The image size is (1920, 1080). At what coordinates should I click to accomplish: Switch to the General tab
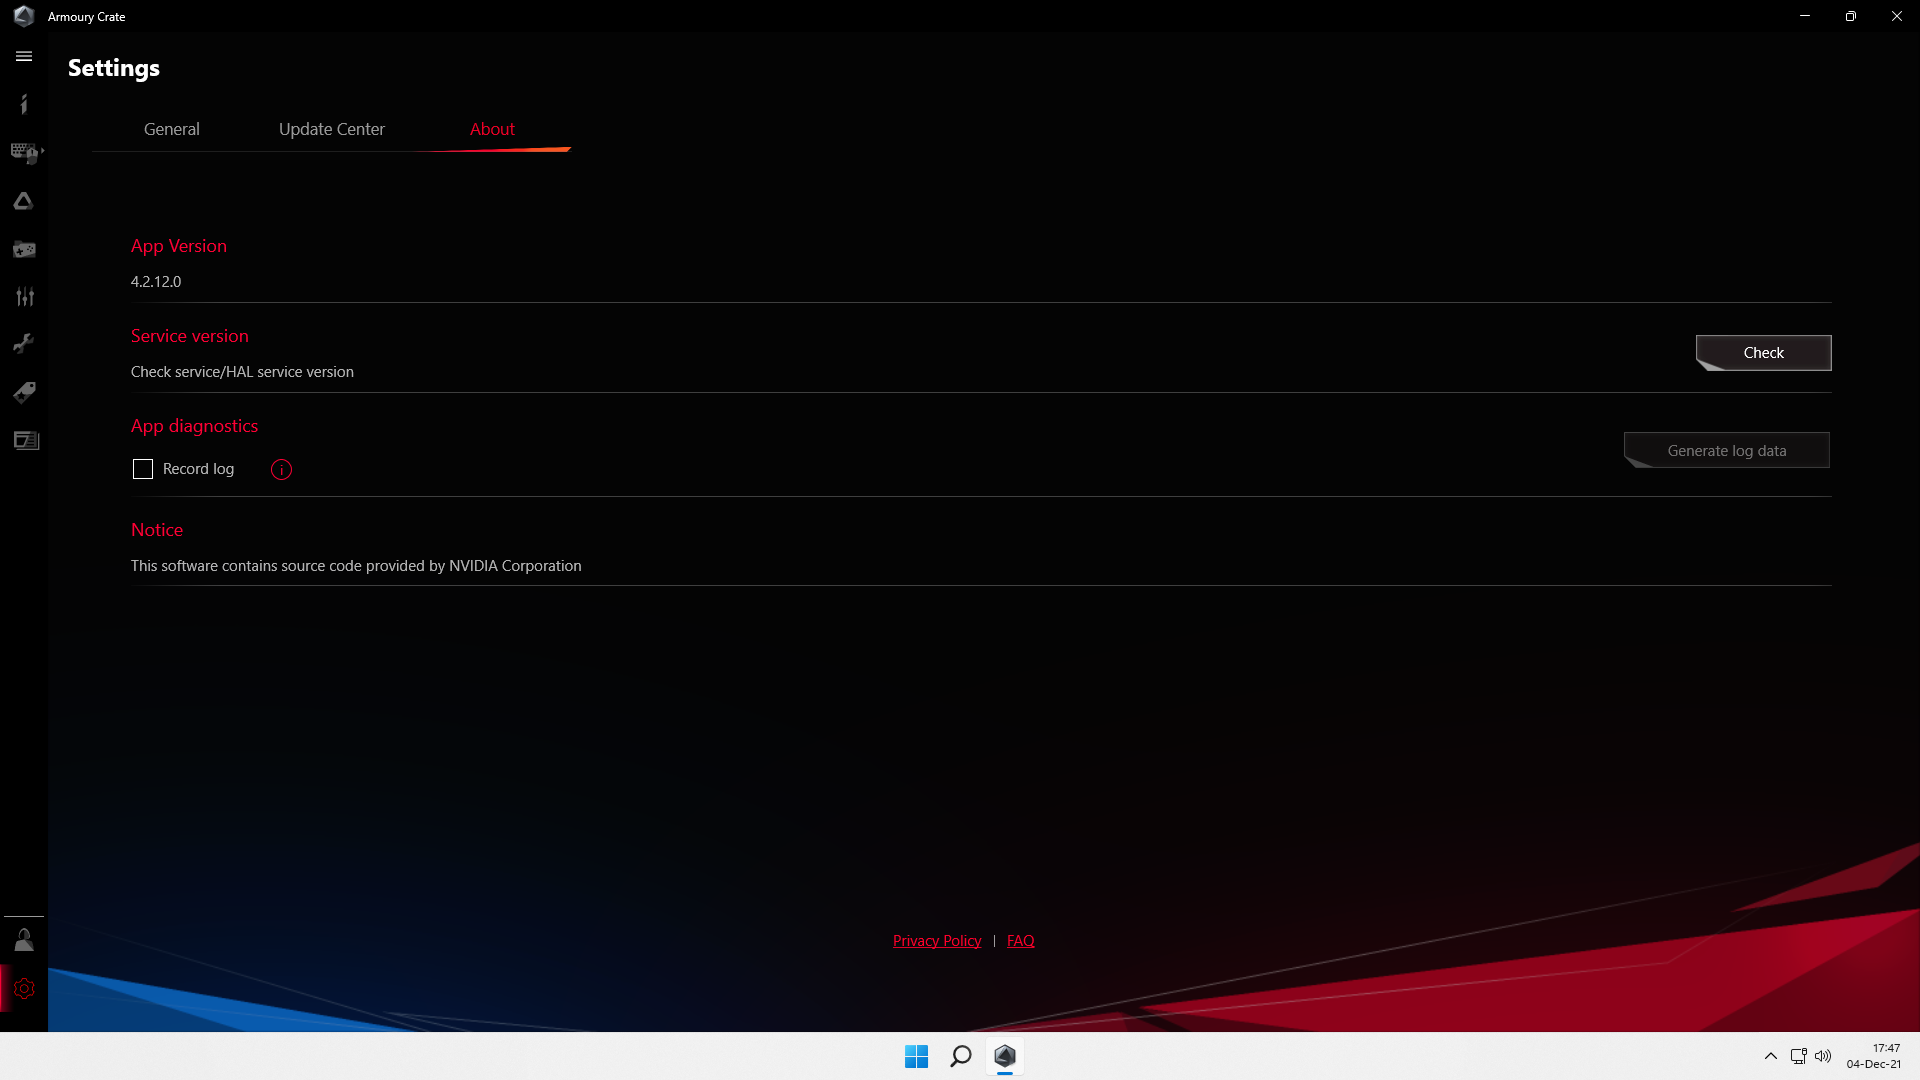coord(172,129)
